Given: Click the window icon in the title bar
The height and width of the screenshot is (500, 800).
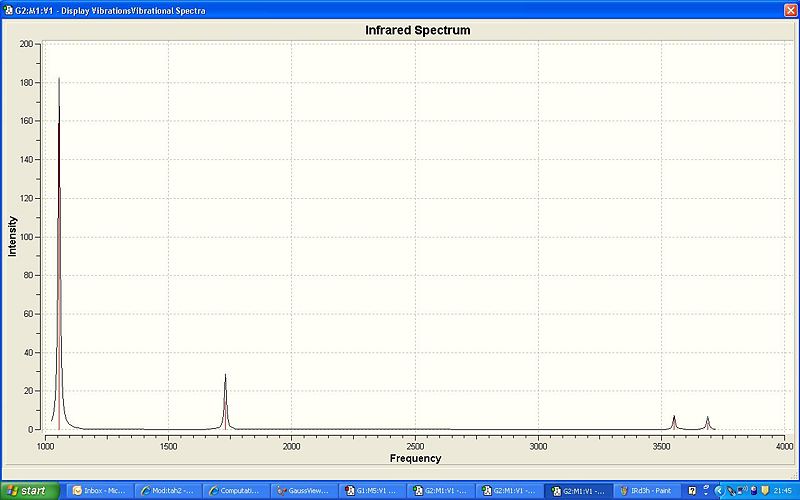Looking at the screenshot, I should 8,10.
